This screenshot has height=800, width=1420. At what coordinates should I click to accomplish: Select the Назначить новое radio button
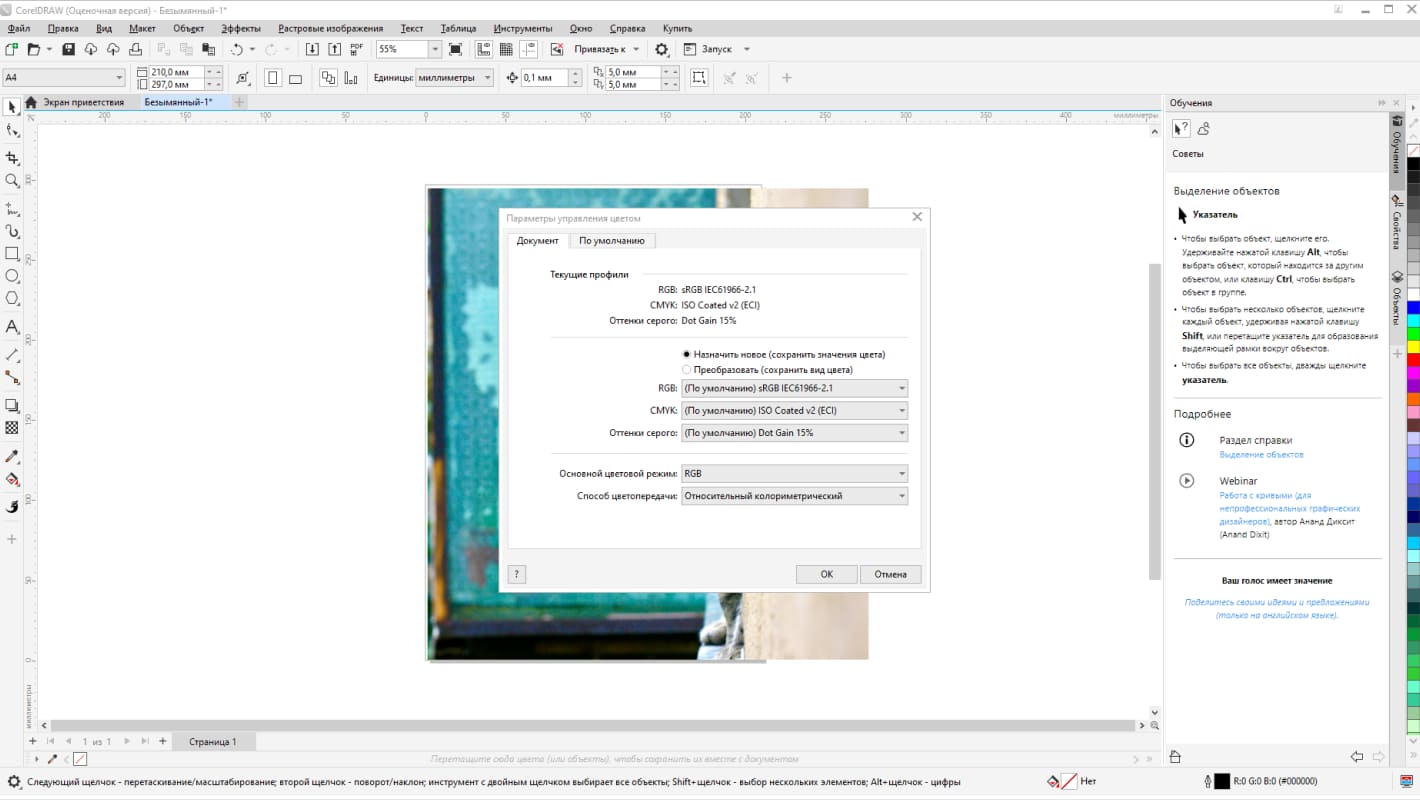pos(687,353)
